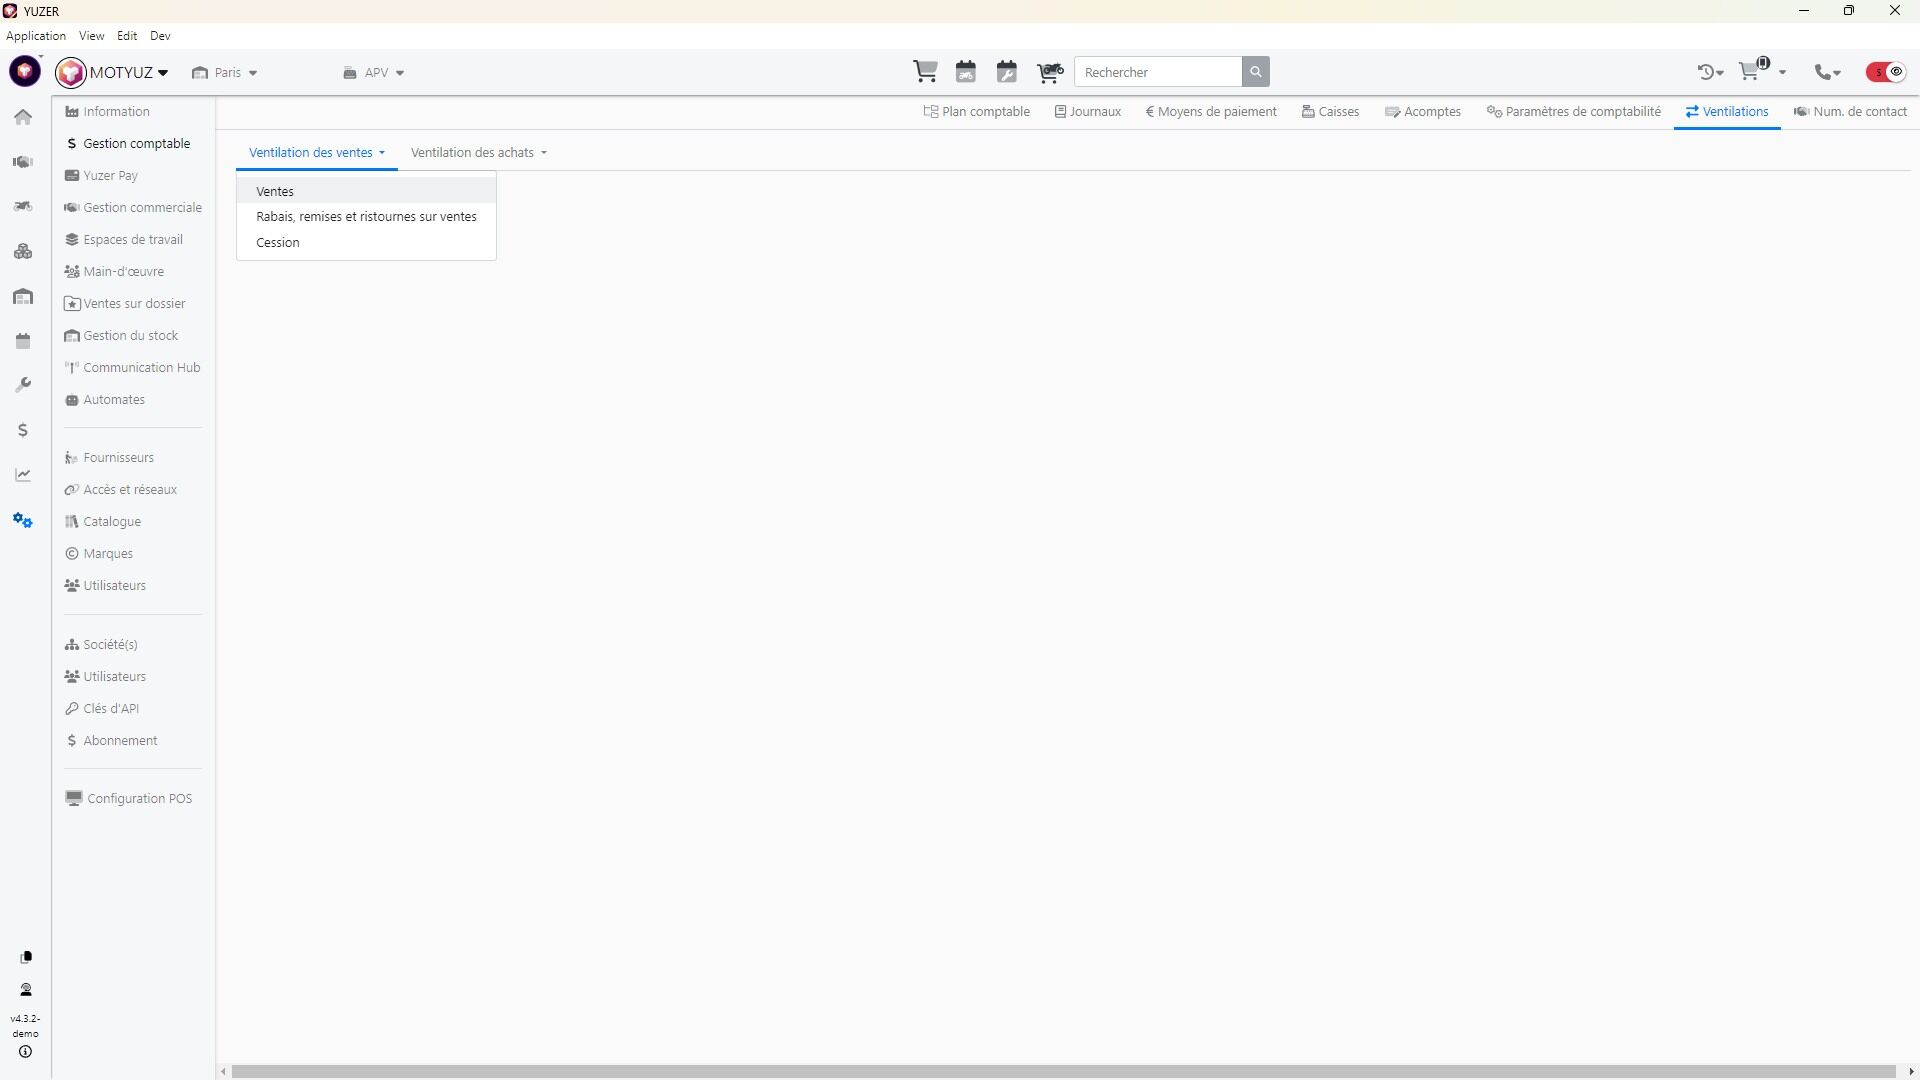The height and width of the screenshot is (1080, 1920).
Task: Open the home icon in left sidebar
Action: 23,118
